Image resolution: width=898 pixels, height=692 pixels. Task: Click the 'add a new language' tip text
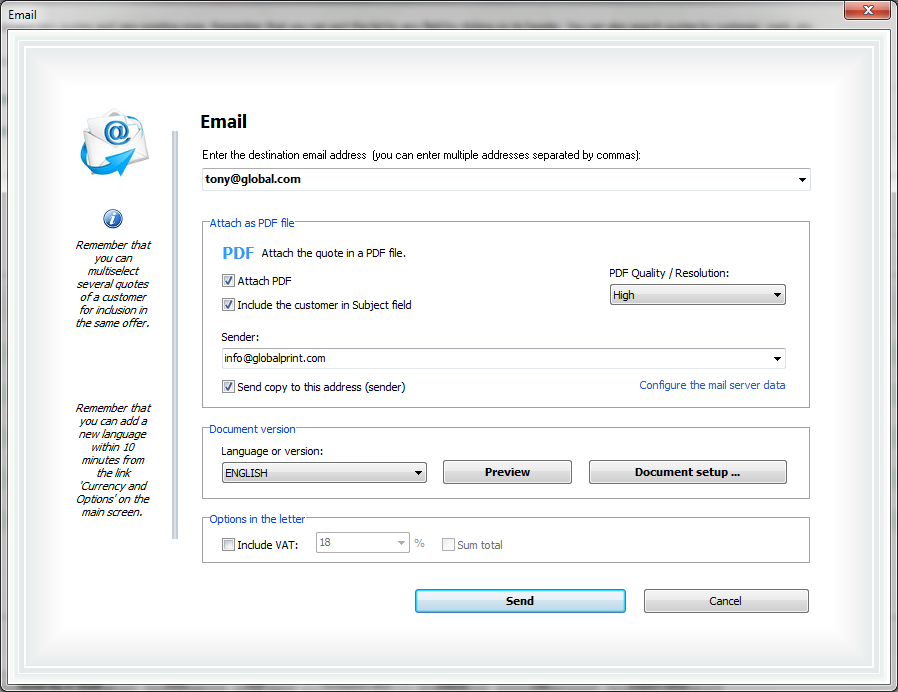click(x=113, y=459)
